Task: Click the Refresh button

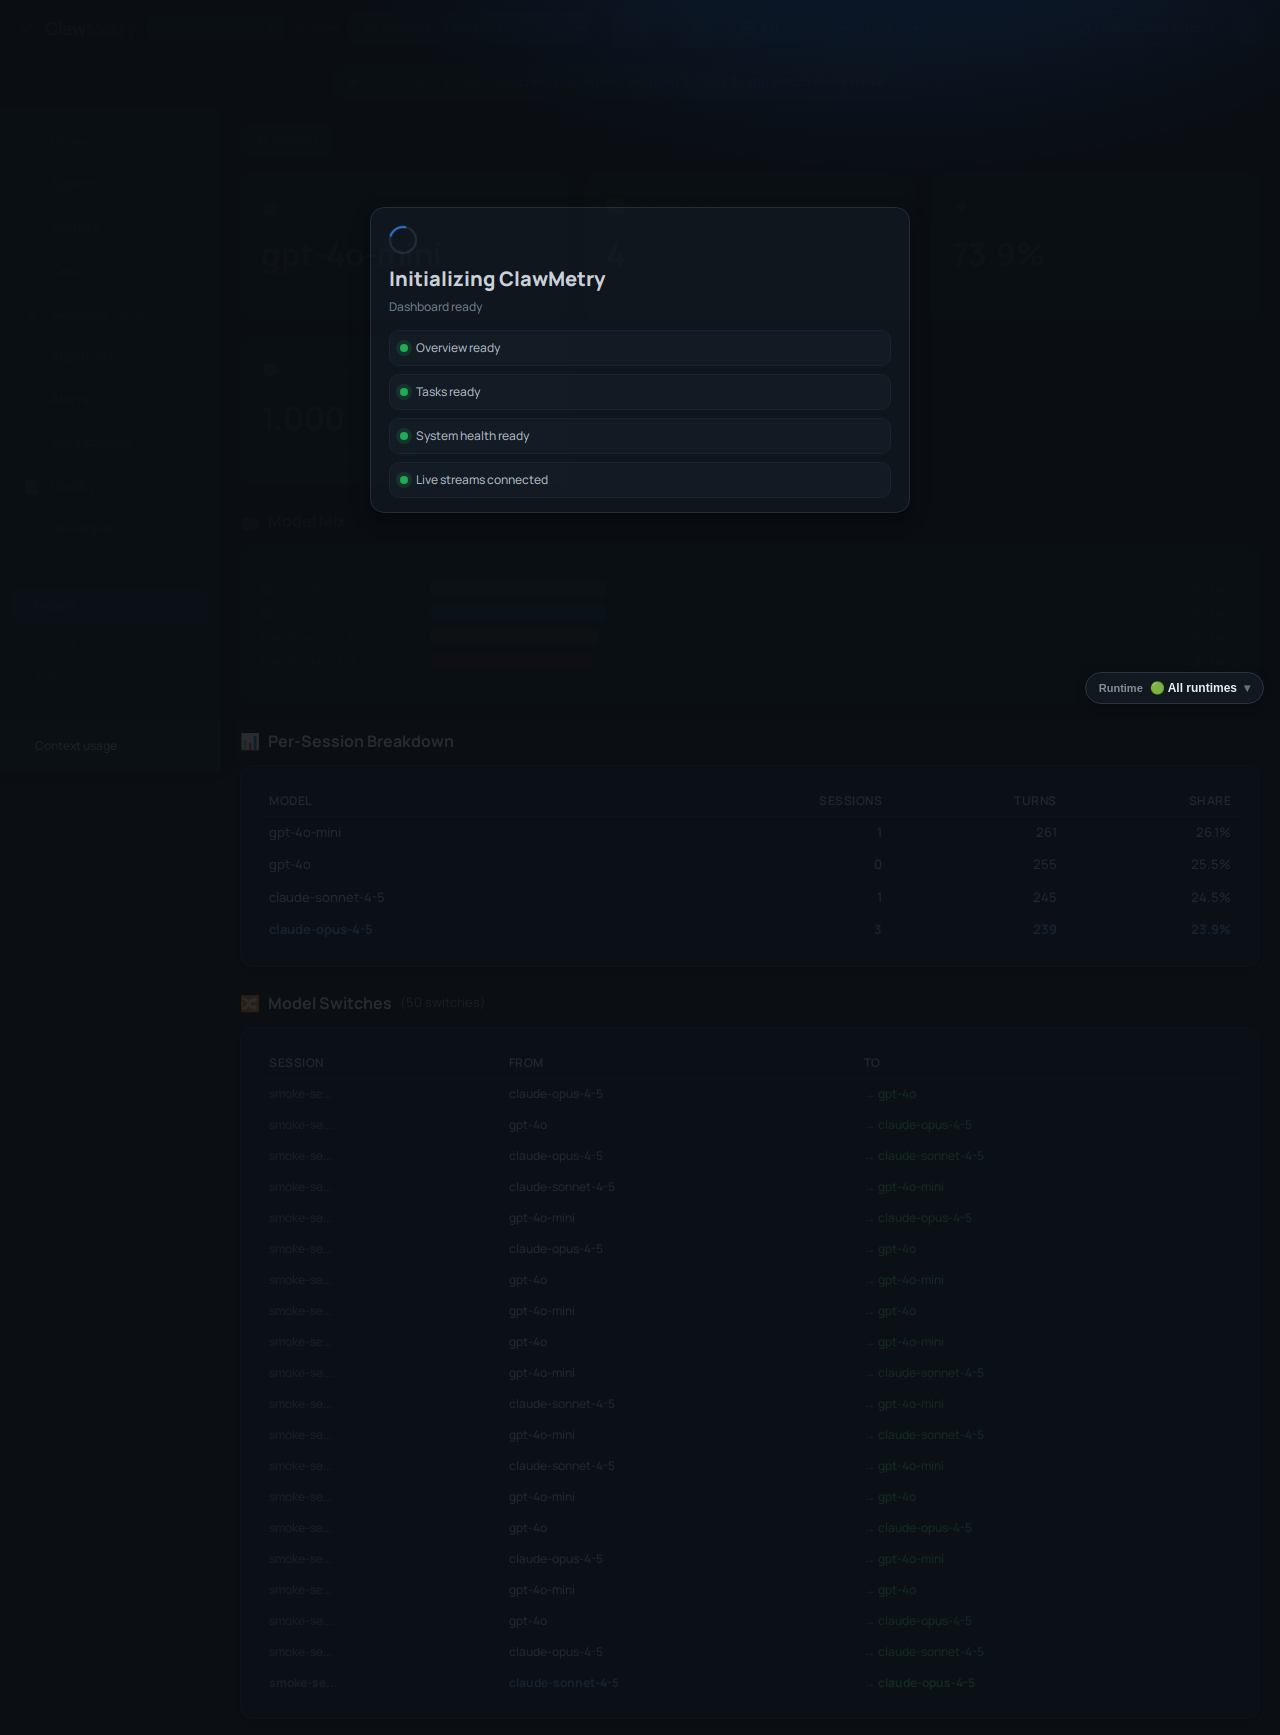Action: (285, 142)
